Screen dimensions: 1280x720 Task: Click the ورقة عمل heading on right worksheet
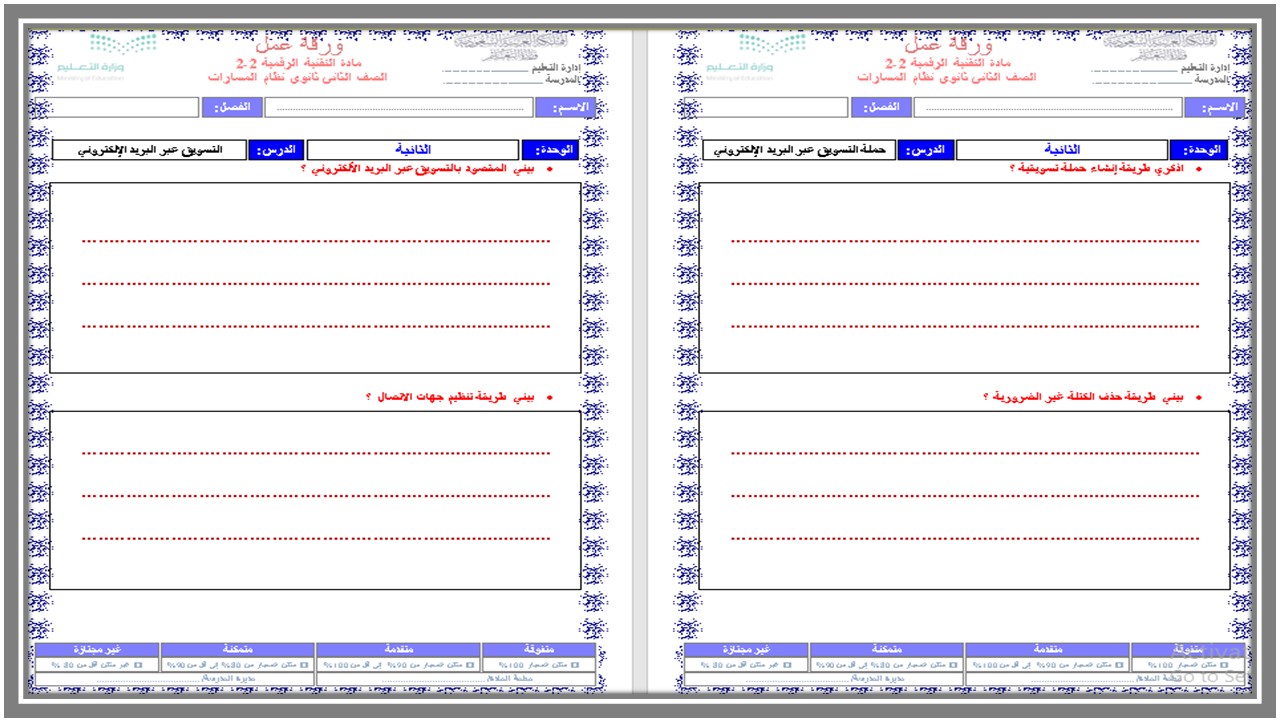coord(949,45)
